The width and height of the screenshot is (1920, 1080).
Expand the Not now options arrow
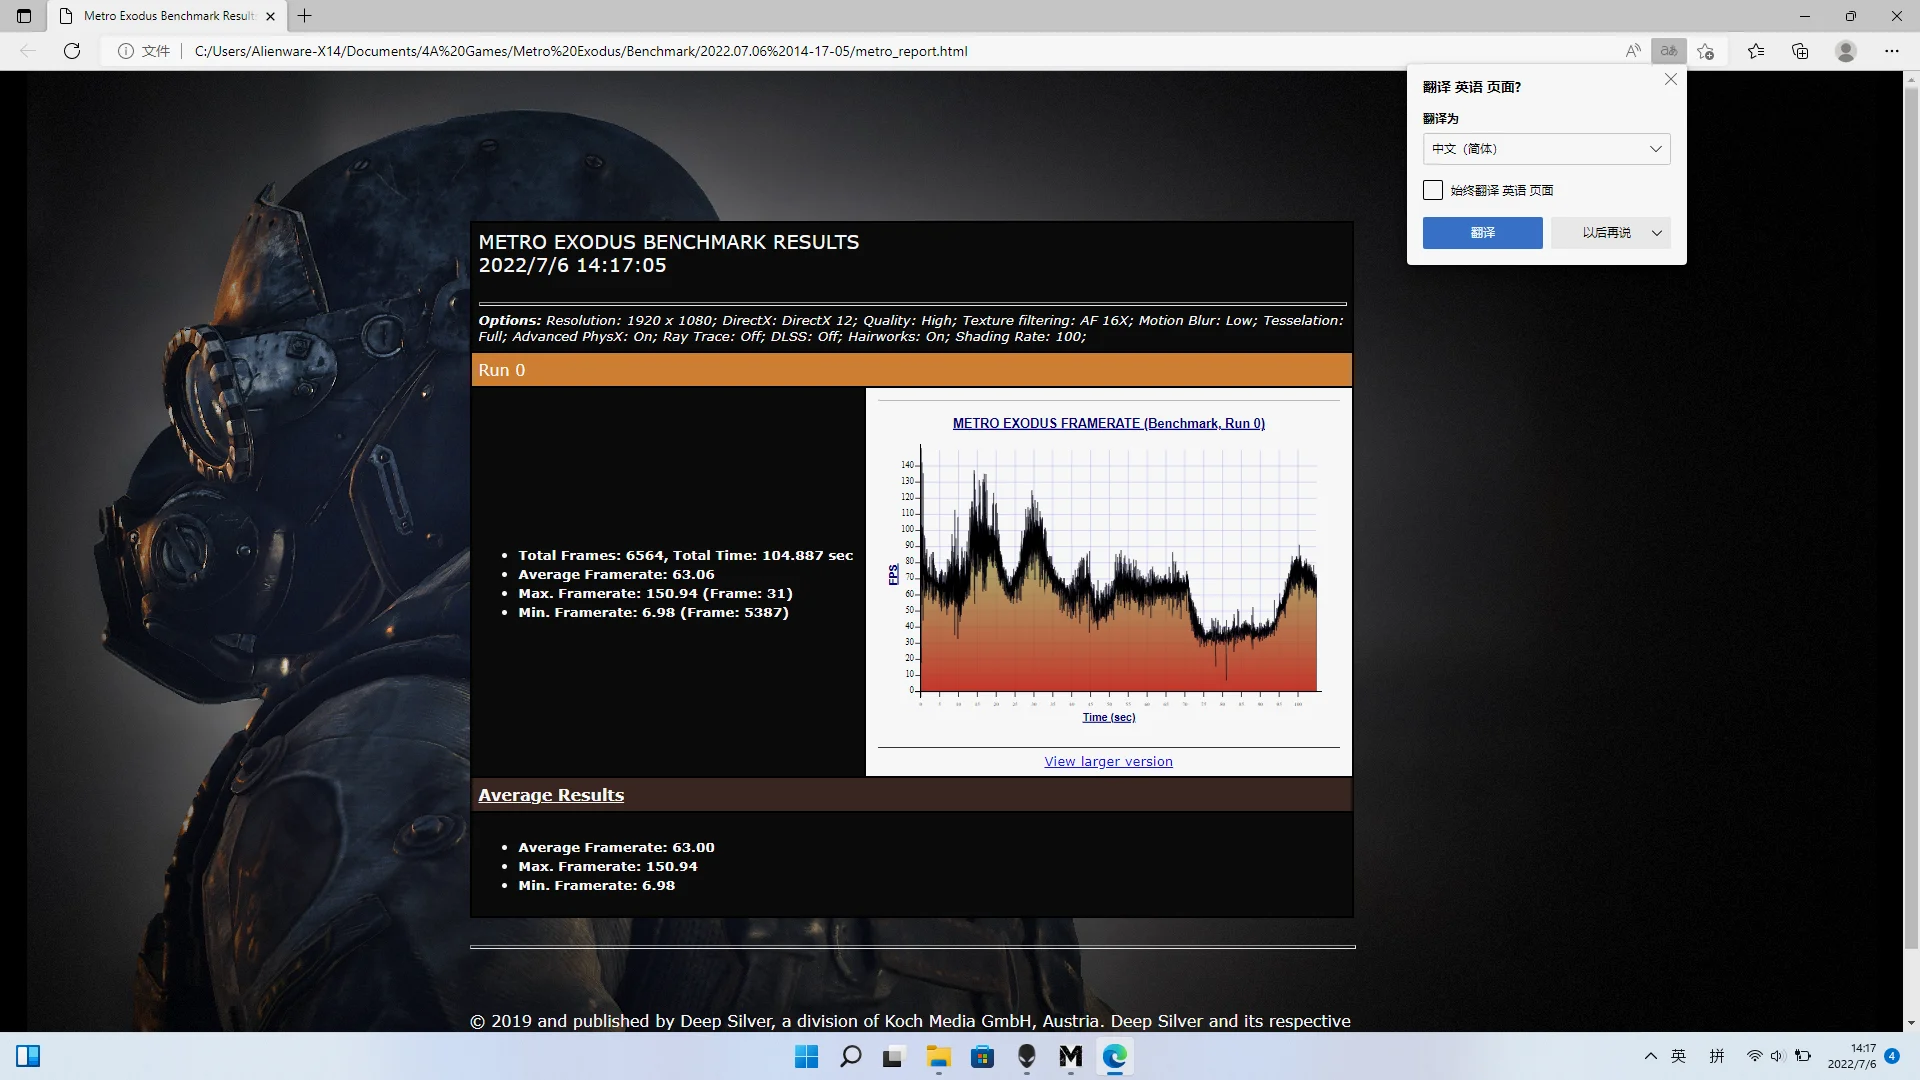pyautogui.click(x=1657, y=233)
